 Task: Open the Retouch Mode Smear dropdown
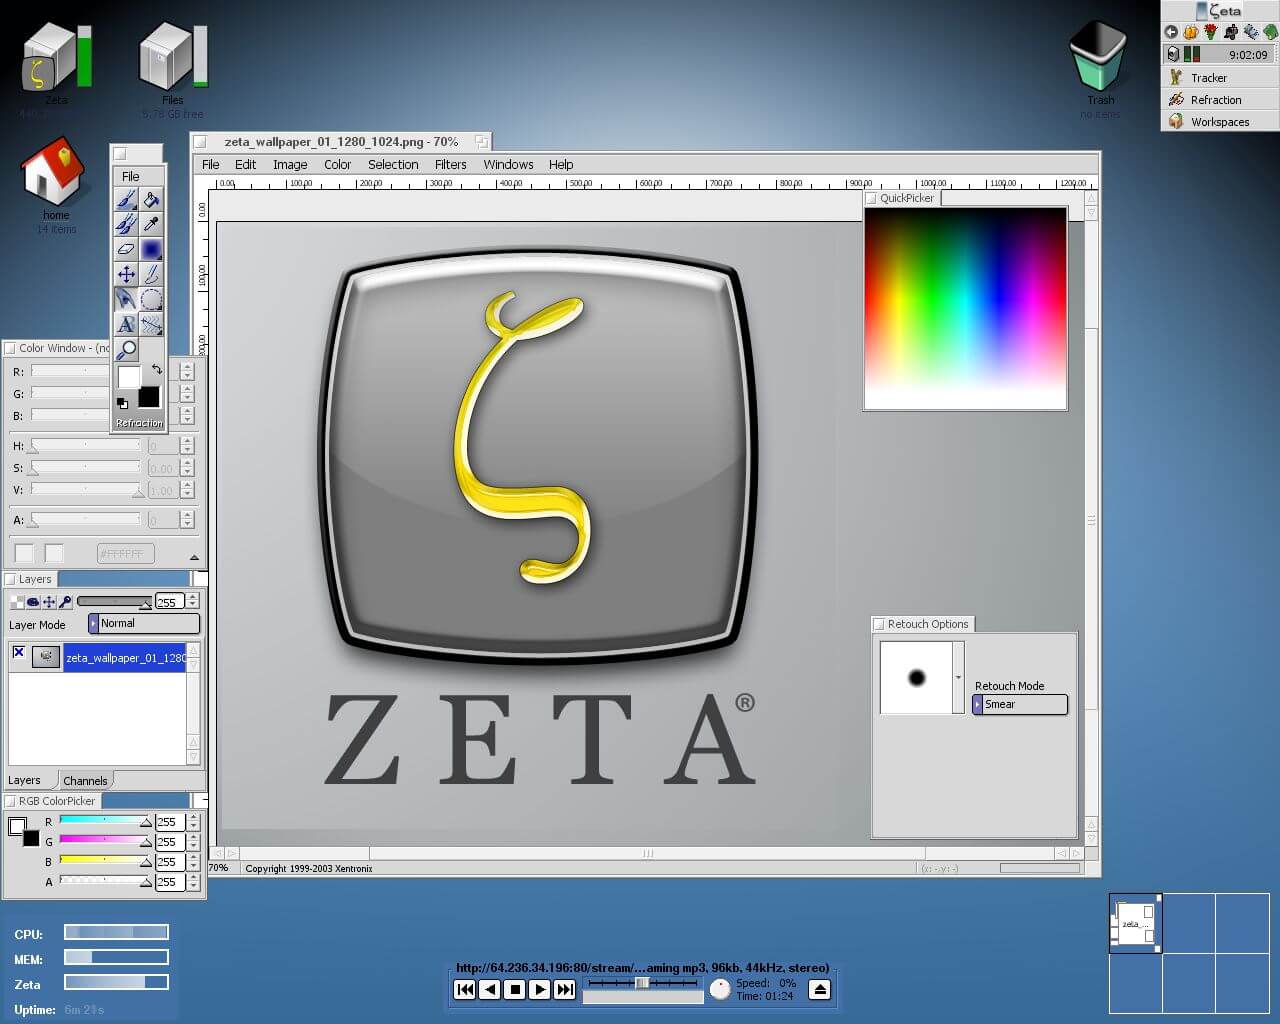1021,704
